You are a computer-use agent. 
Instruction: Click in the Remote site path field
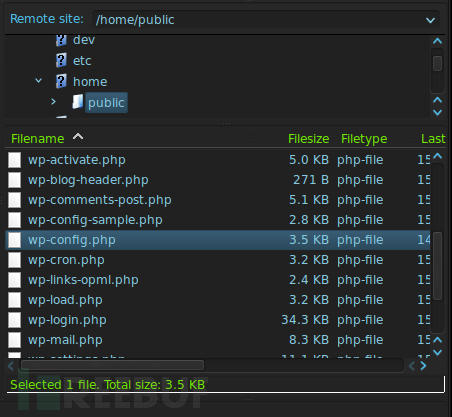[258, 20]
